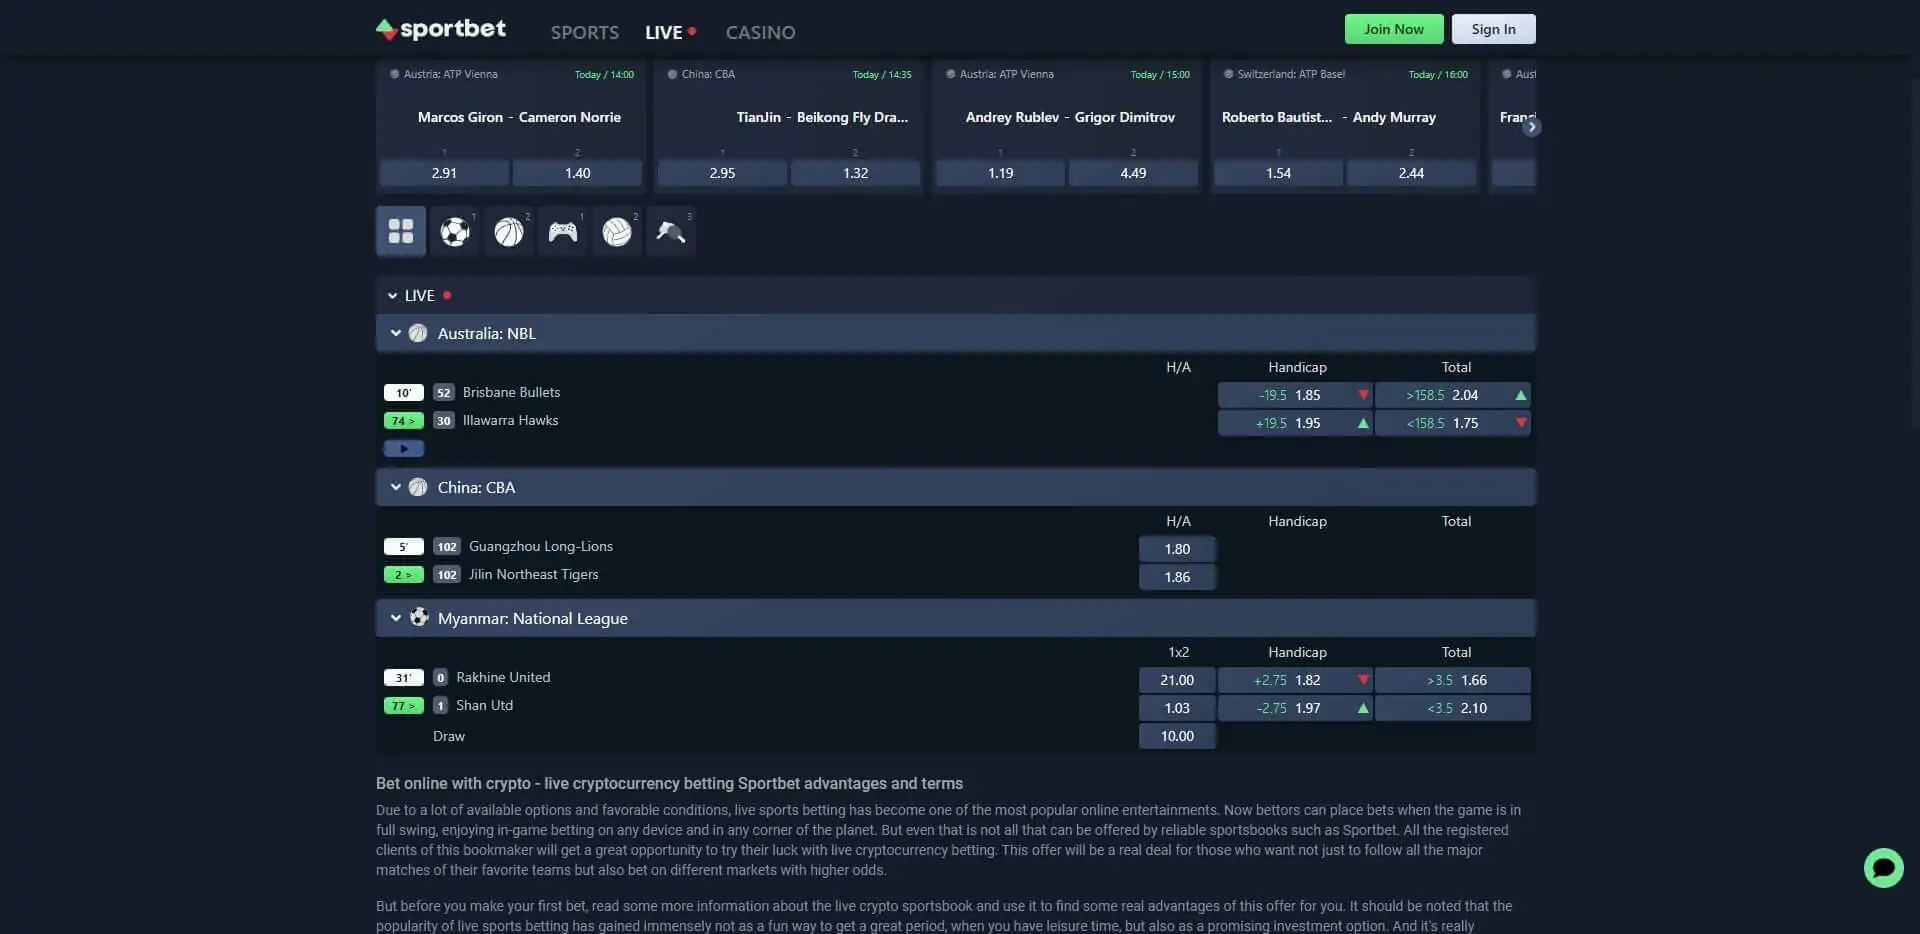
Task: Select the basketball sport filter icon
Action: (509, 231)
